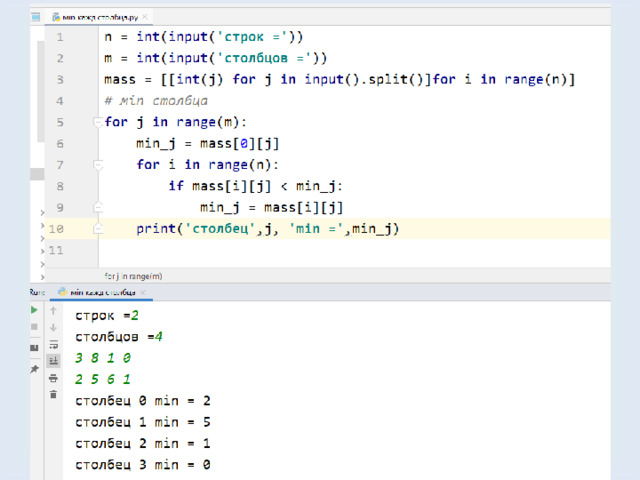
Task: Click output 'столбец 2 min = 1'
Action: point(143,443)
